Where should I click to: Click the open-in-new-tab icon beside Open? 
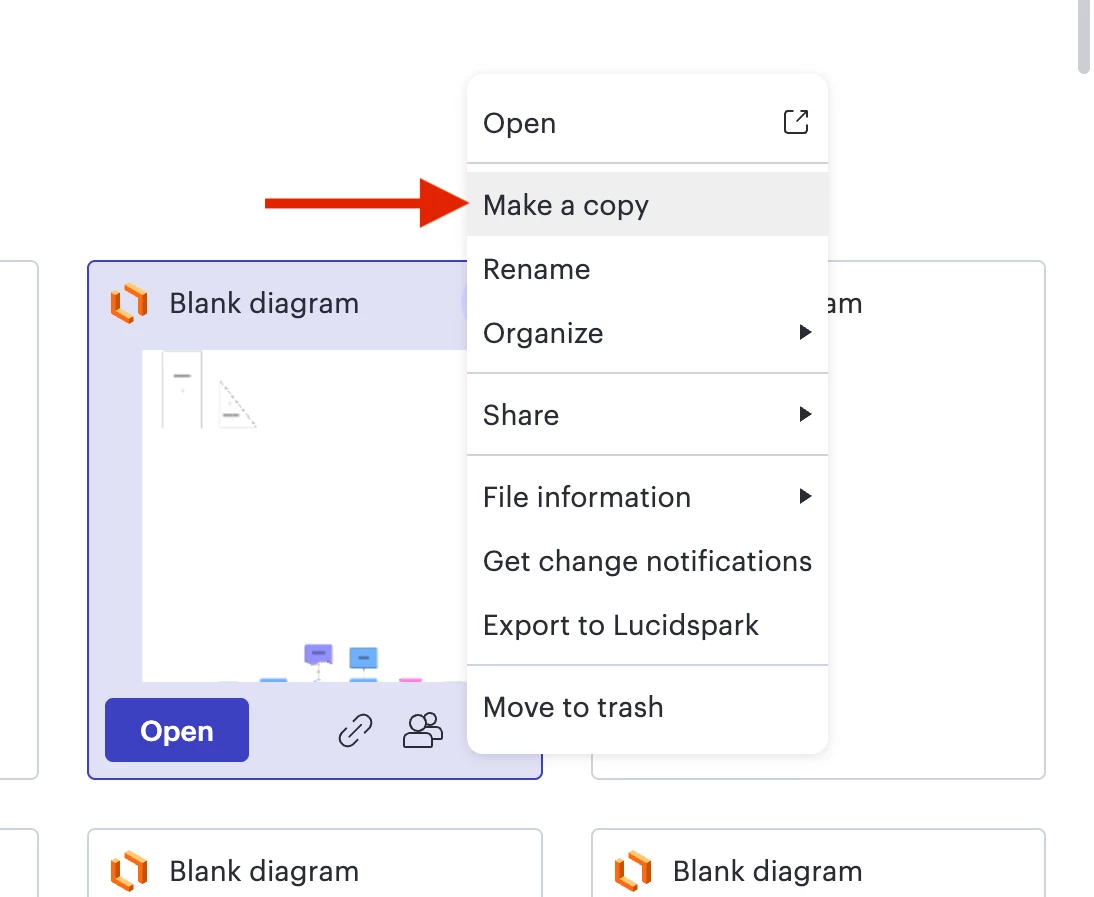point(795,122)
